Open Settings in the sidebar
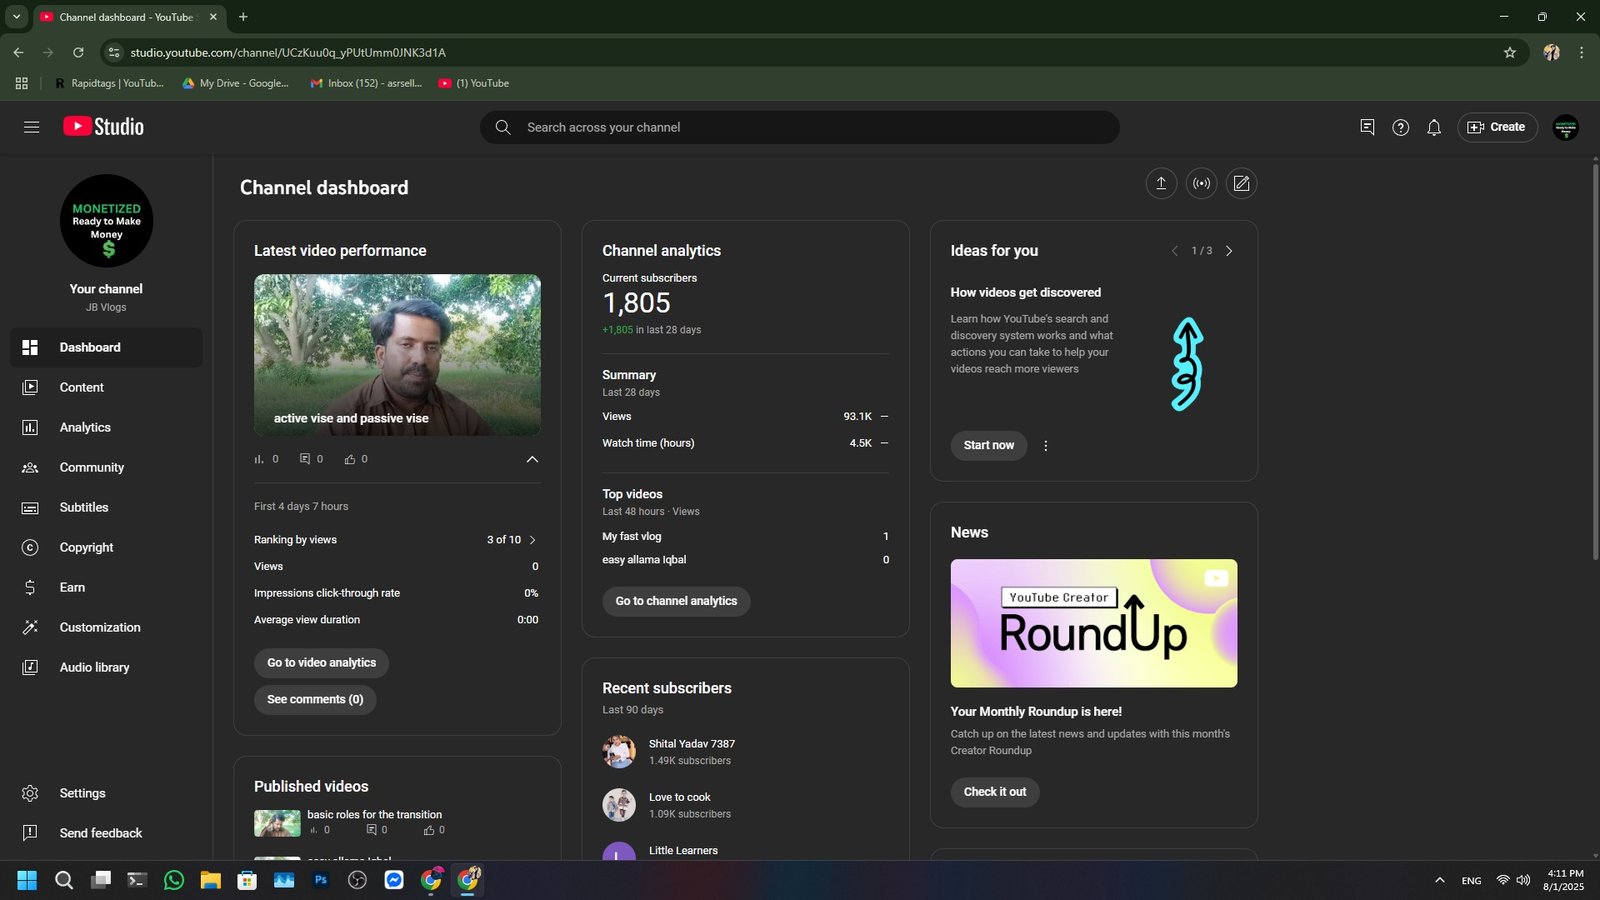 [x=106, y=793]
